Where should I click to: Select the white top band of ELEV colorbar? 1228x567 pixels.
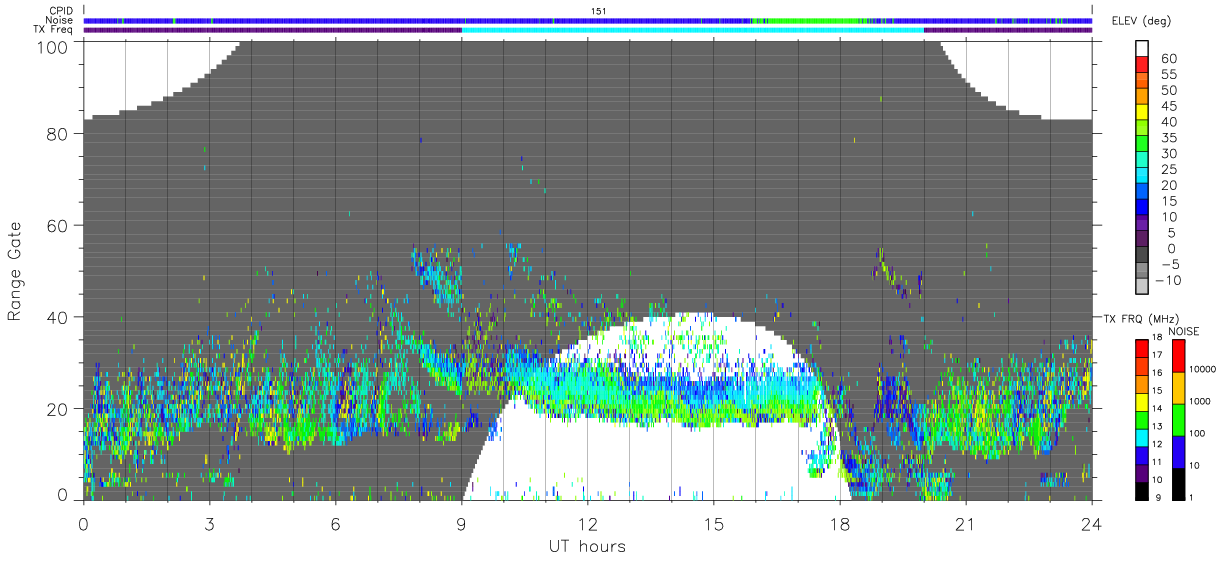coord(1142,50)
